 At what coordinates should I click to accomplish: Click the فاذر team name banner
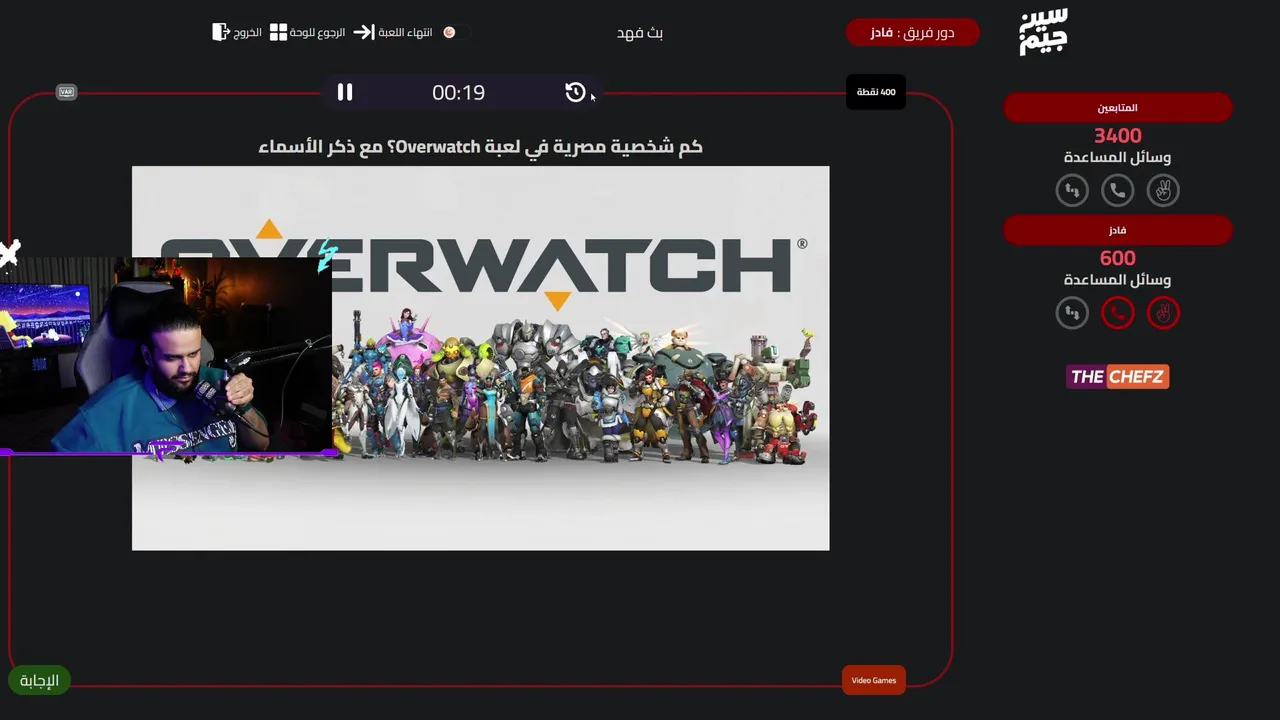[x=1118, y=230]
